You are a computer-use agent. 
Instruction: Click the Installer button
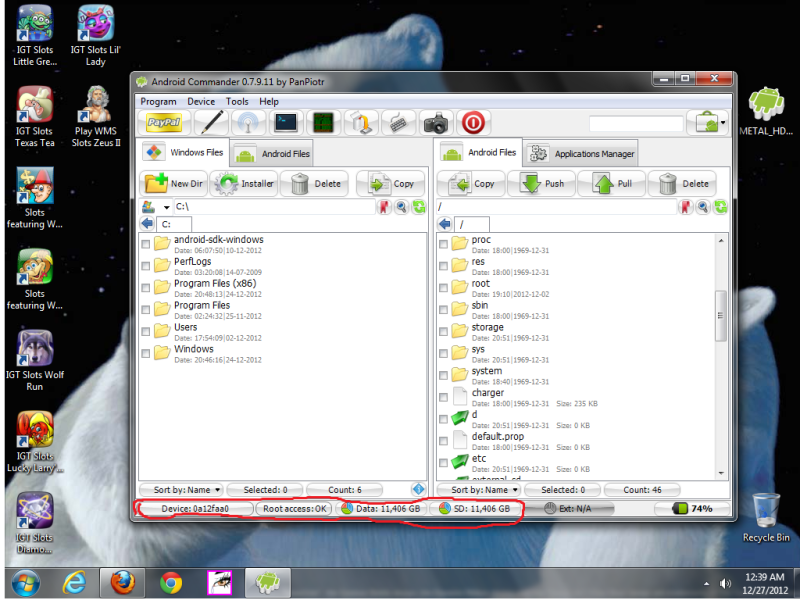244,184
